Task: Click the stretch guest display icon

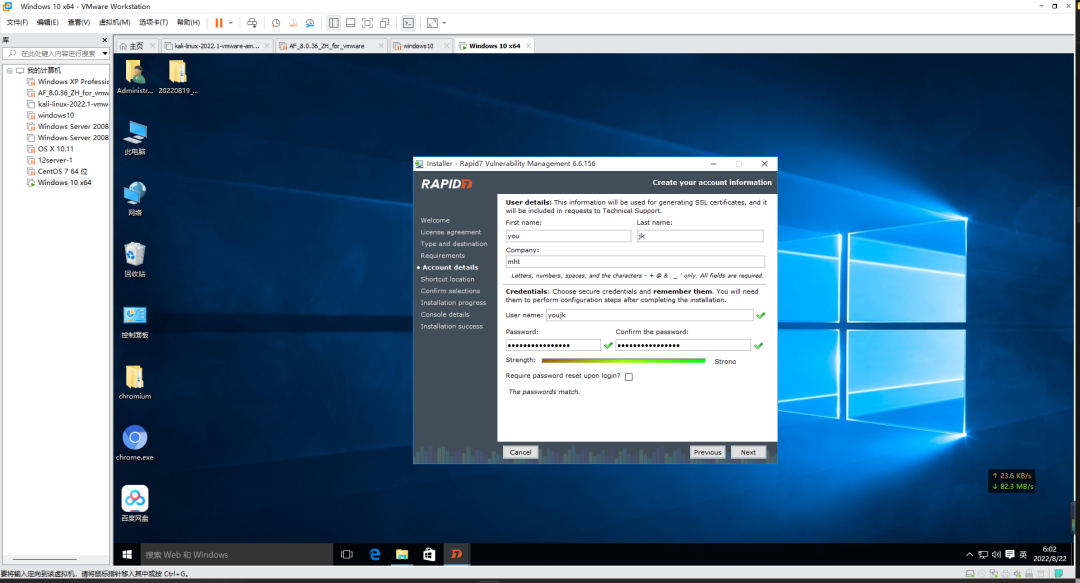Action: click(x=433, y=23)
